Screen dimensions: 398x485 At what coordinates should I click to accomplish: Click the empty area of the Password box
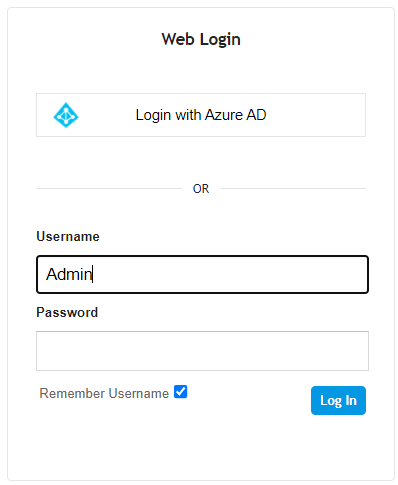[202, 351]
